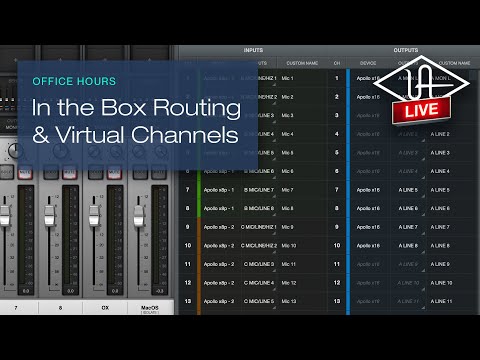Mute mixer channel 8
The image size is (480, 360).
click(69, 173)
